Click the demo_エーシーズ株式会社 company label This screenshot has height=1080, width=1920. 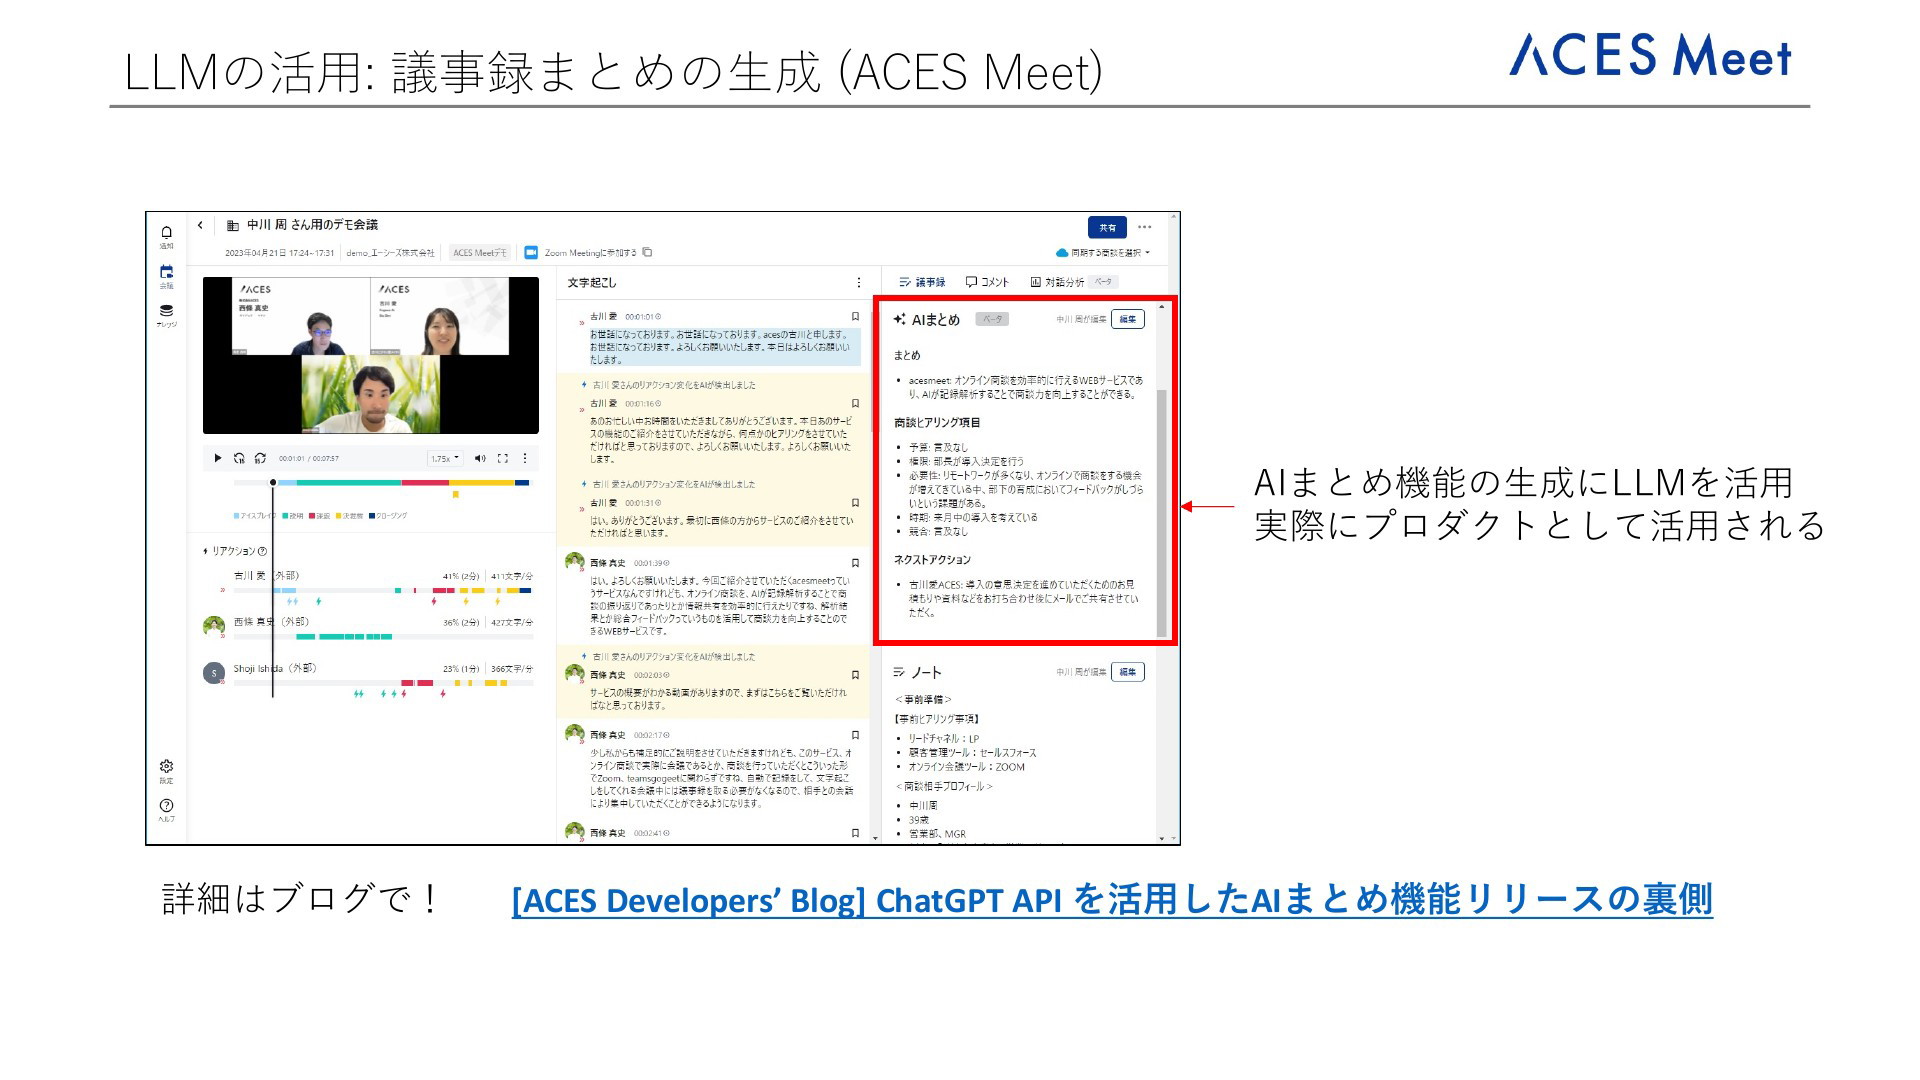point(390,252)
